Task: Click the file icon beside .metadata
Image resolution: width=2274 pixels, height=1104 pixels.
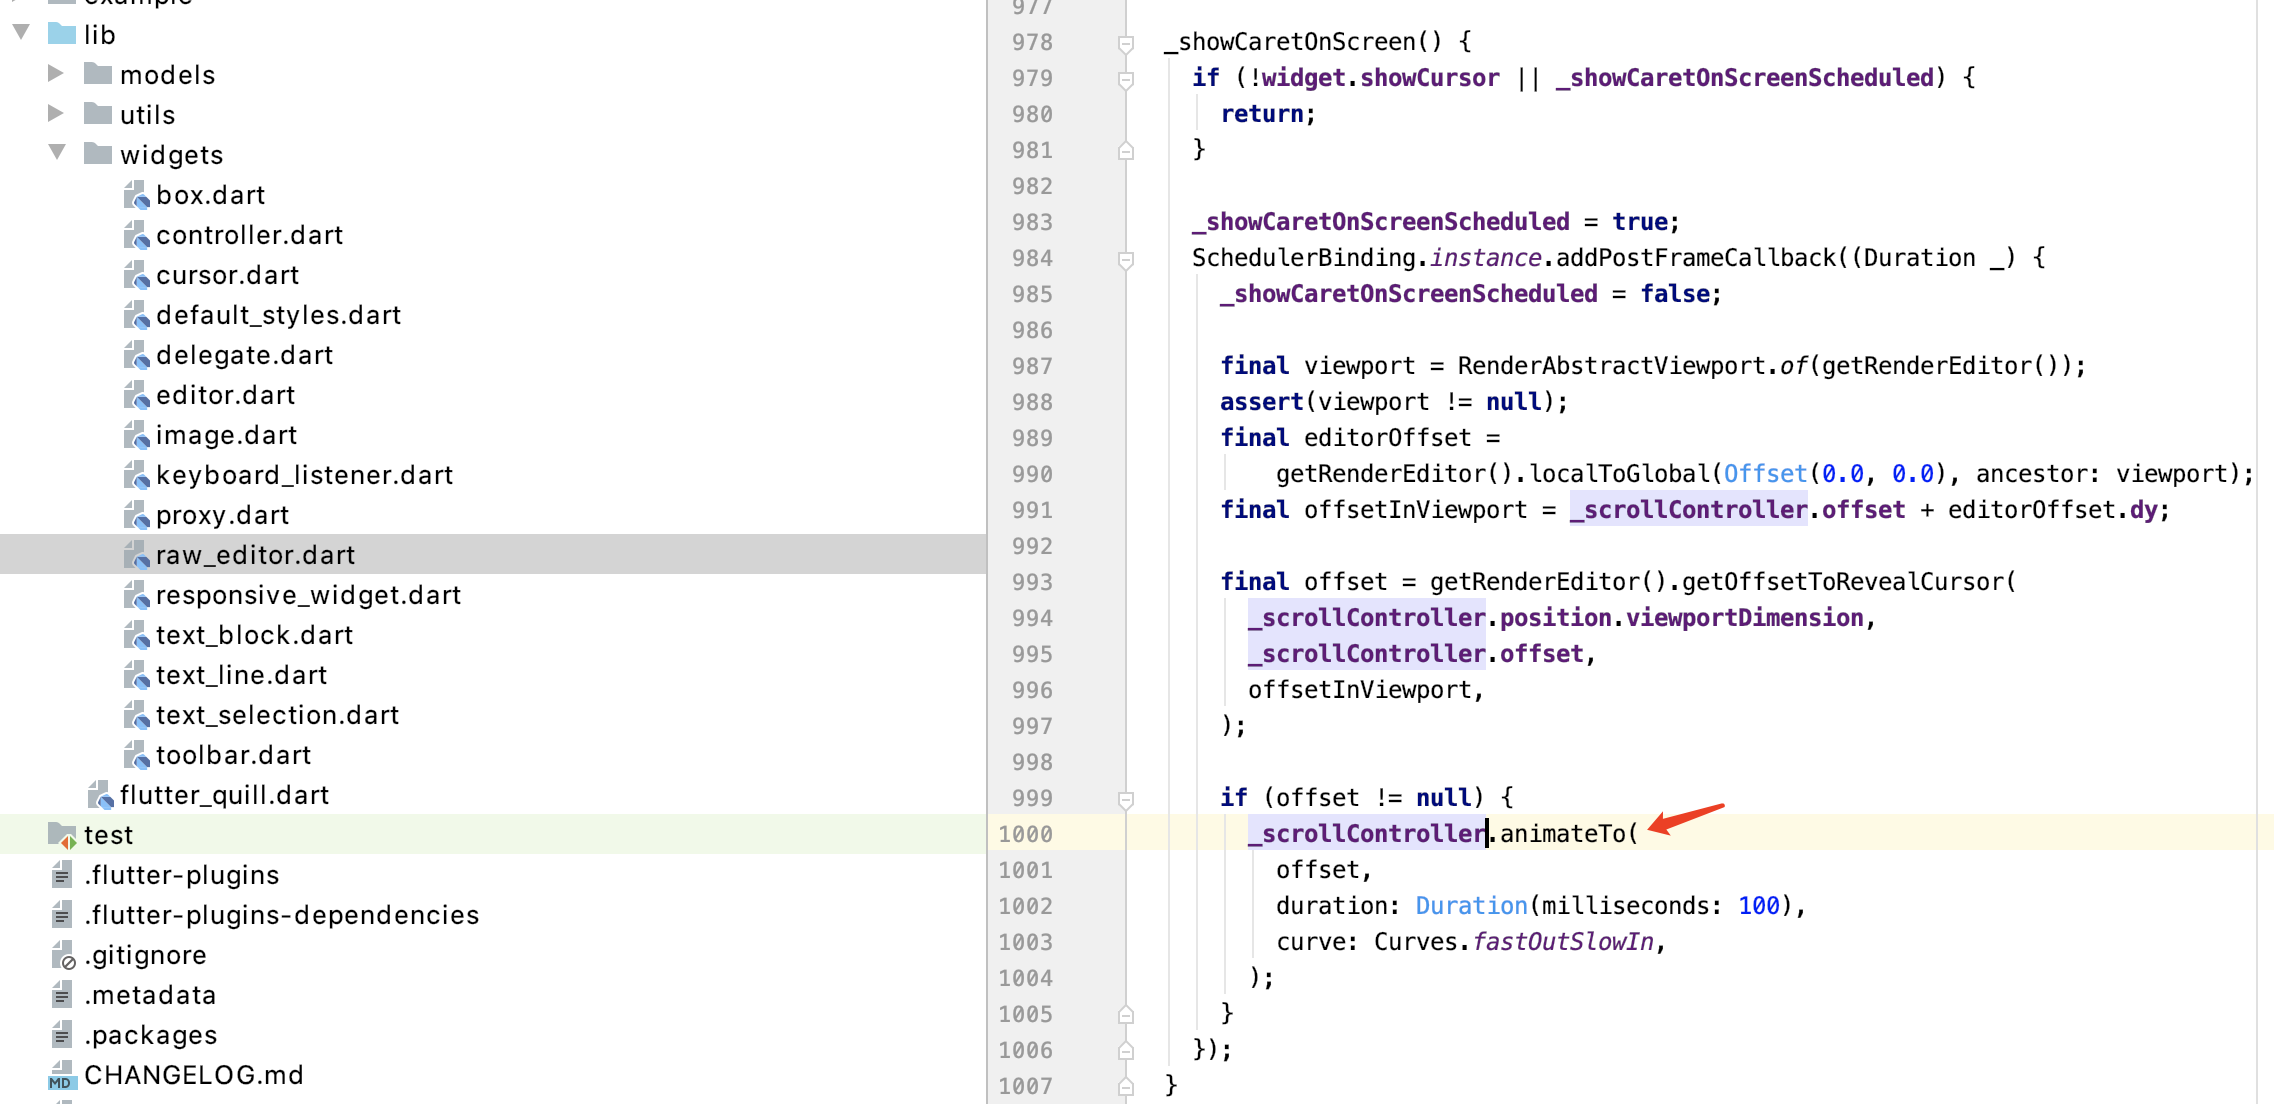Action: coord(61,995)
